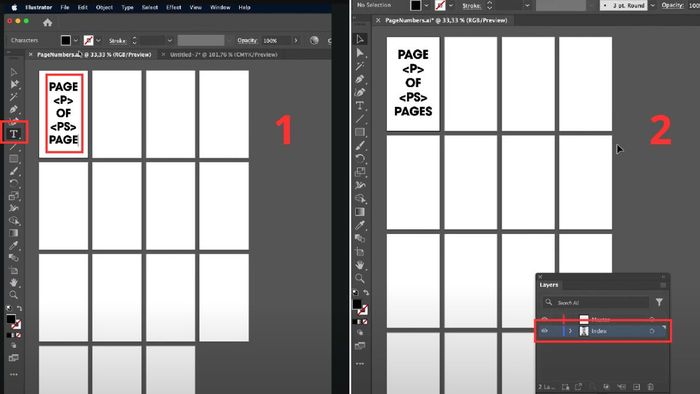Click target circle of Index layer
Screen dimensions: 700x394
[x=652, y=331]
